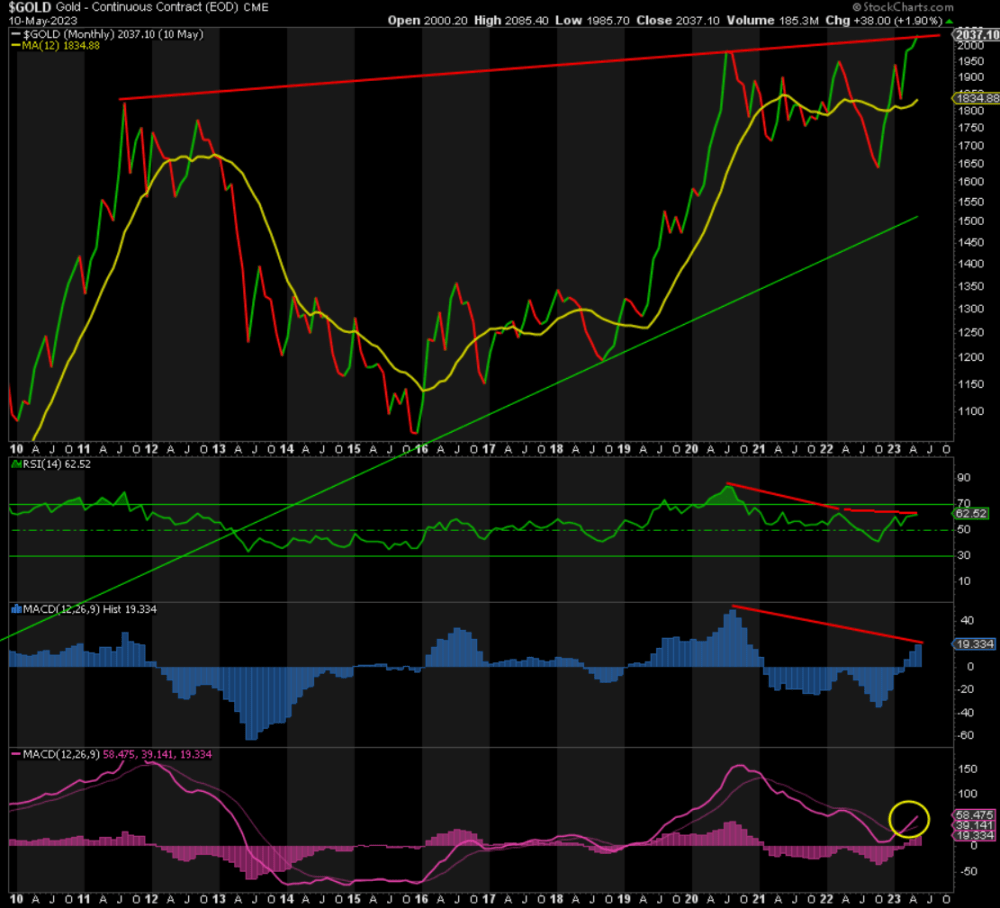
Task: Click the green up-arrow beside the Chg value
Action: point(948,20)
